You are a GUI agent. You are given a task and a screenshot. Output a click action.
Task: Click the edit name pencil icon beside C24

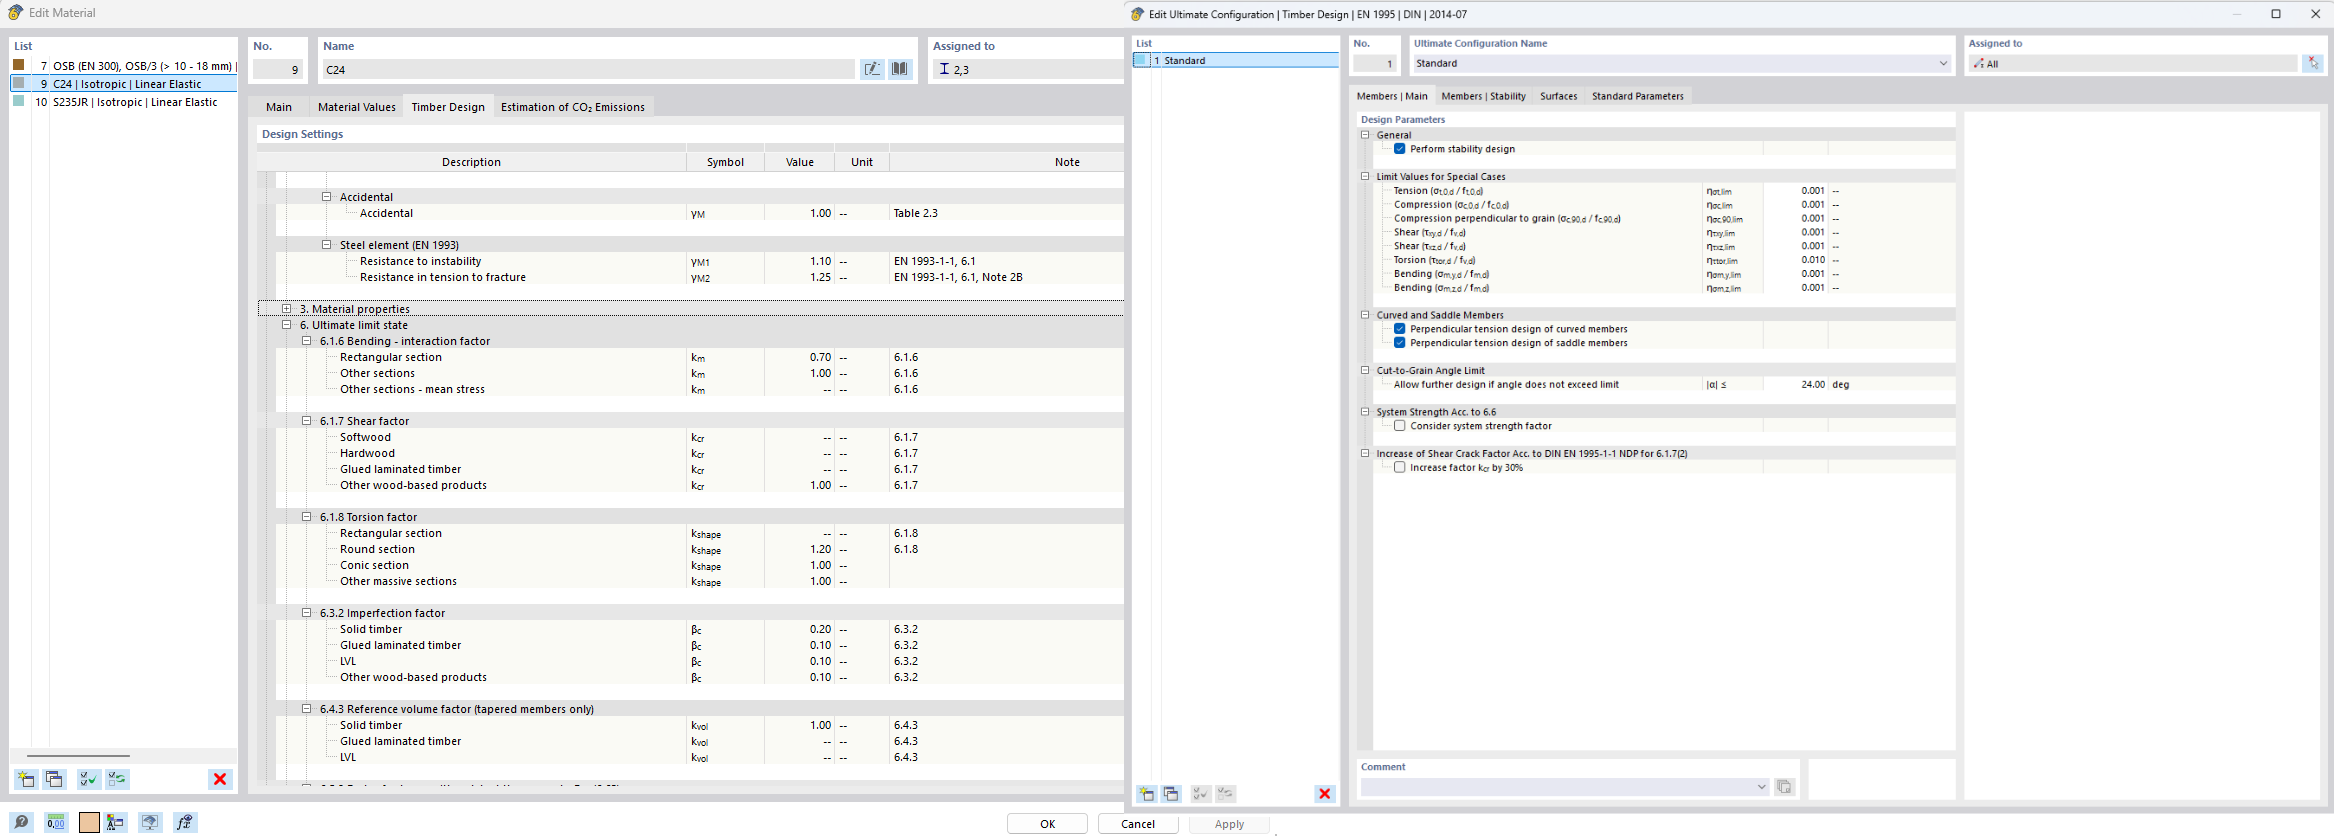click(x=872, y=69)
